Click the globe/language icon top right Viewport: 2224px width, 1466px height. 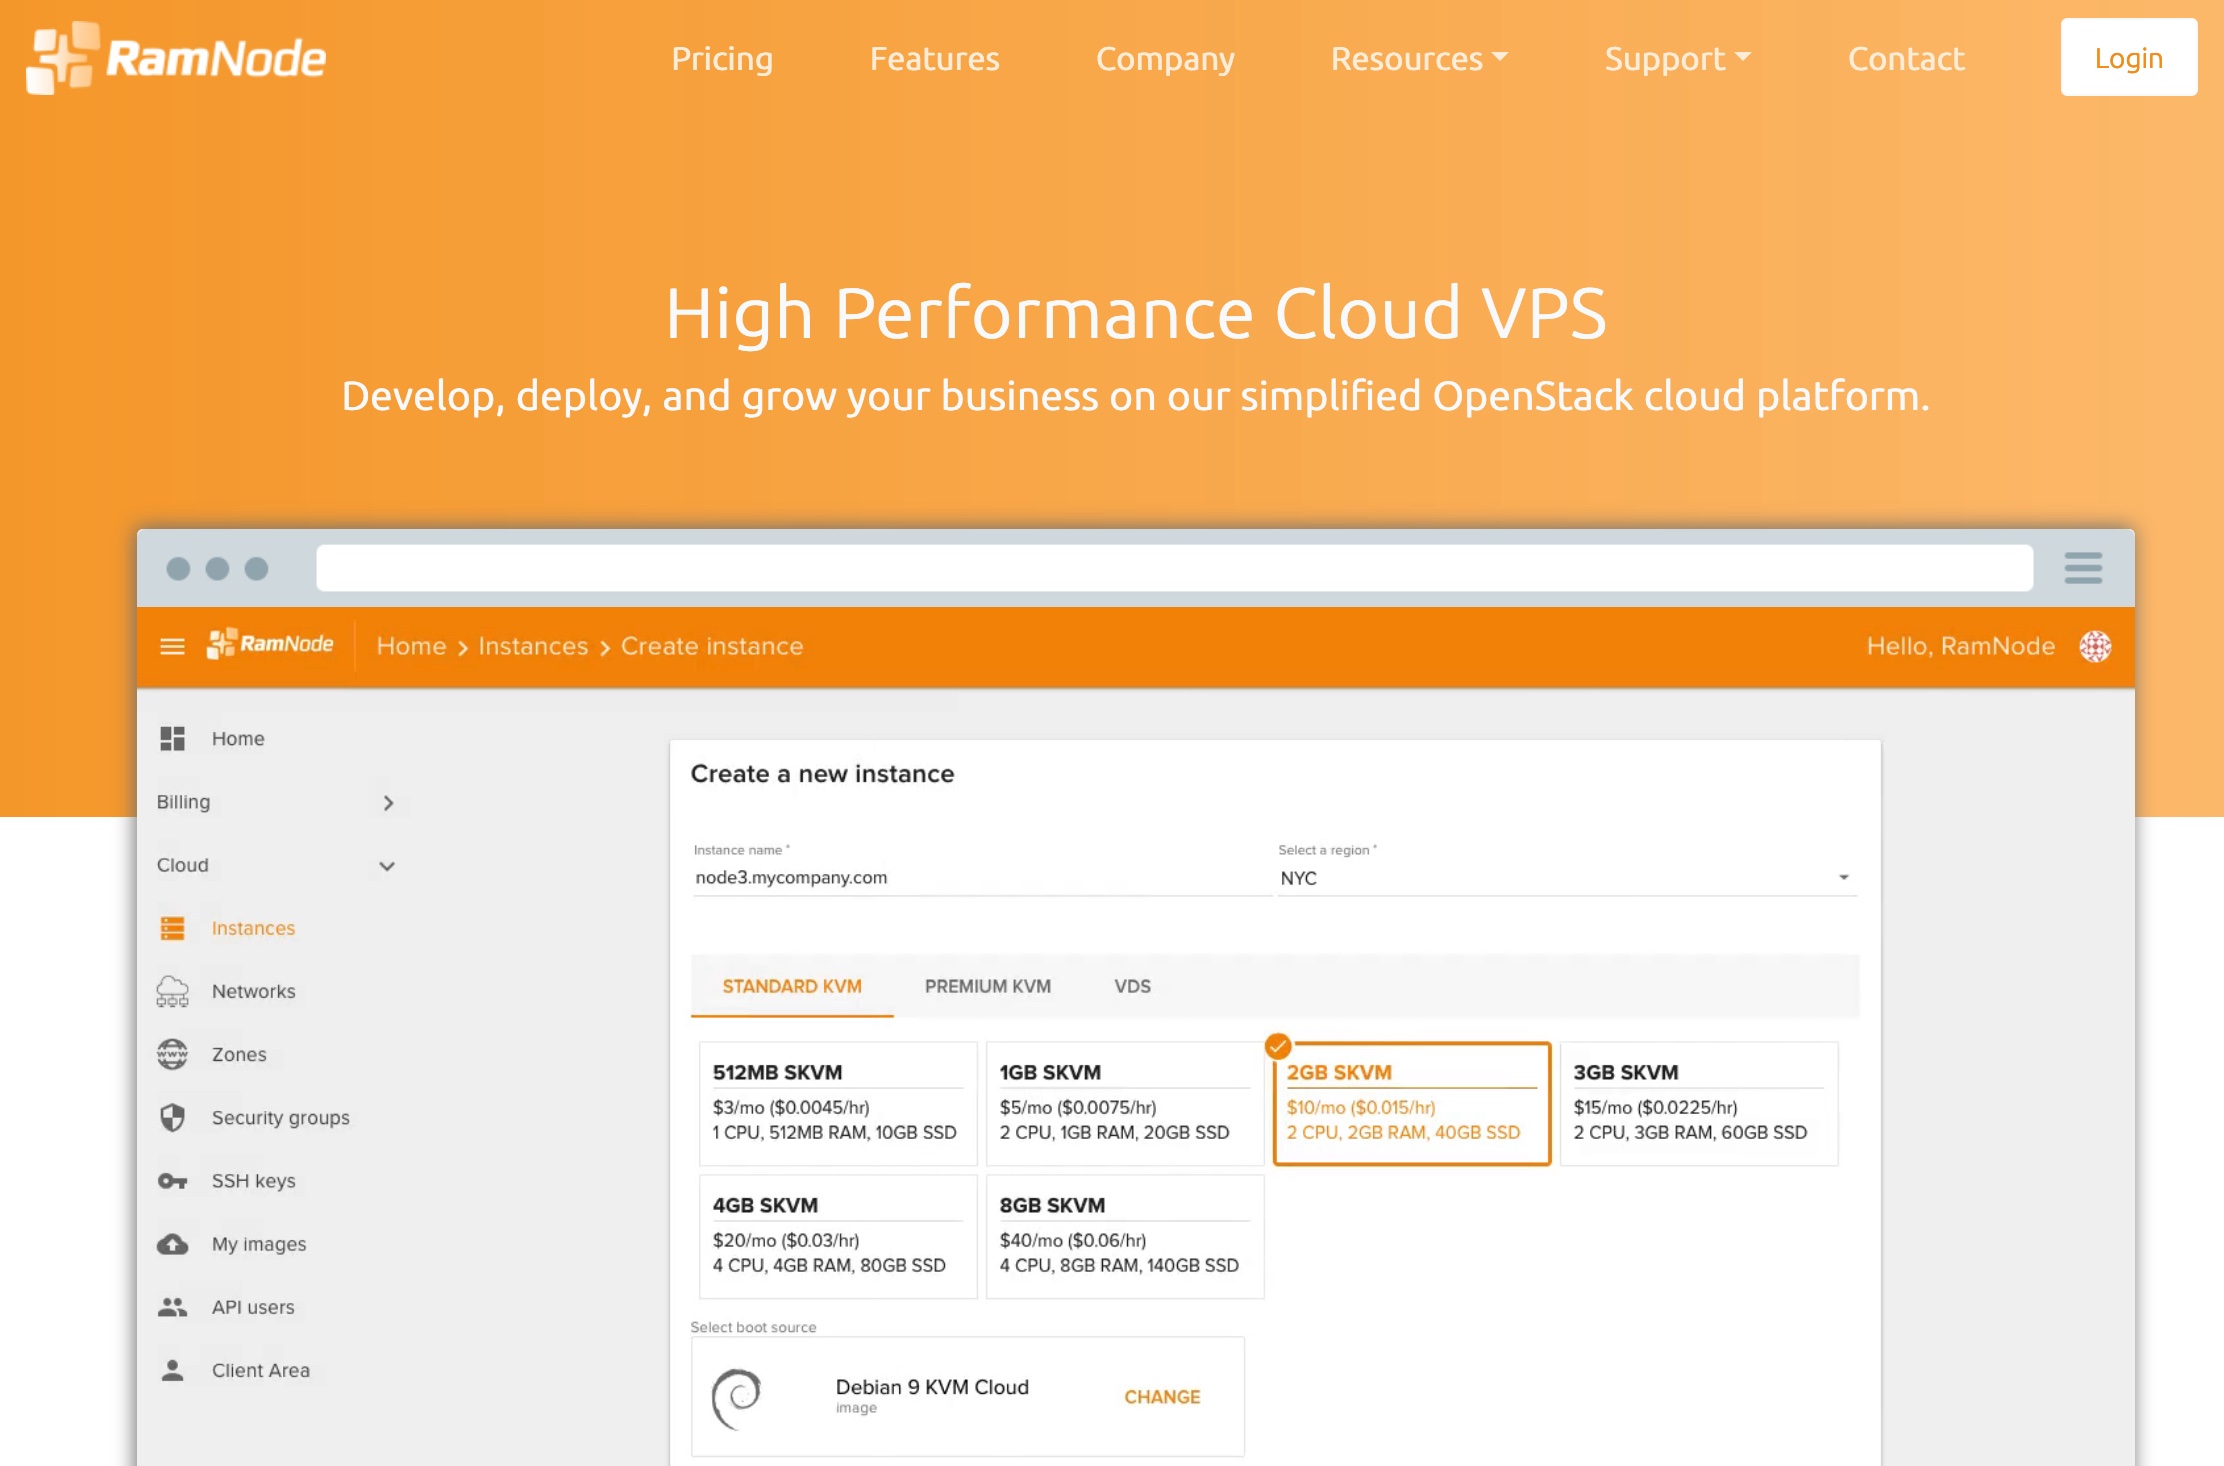[x=2096, y=646]
